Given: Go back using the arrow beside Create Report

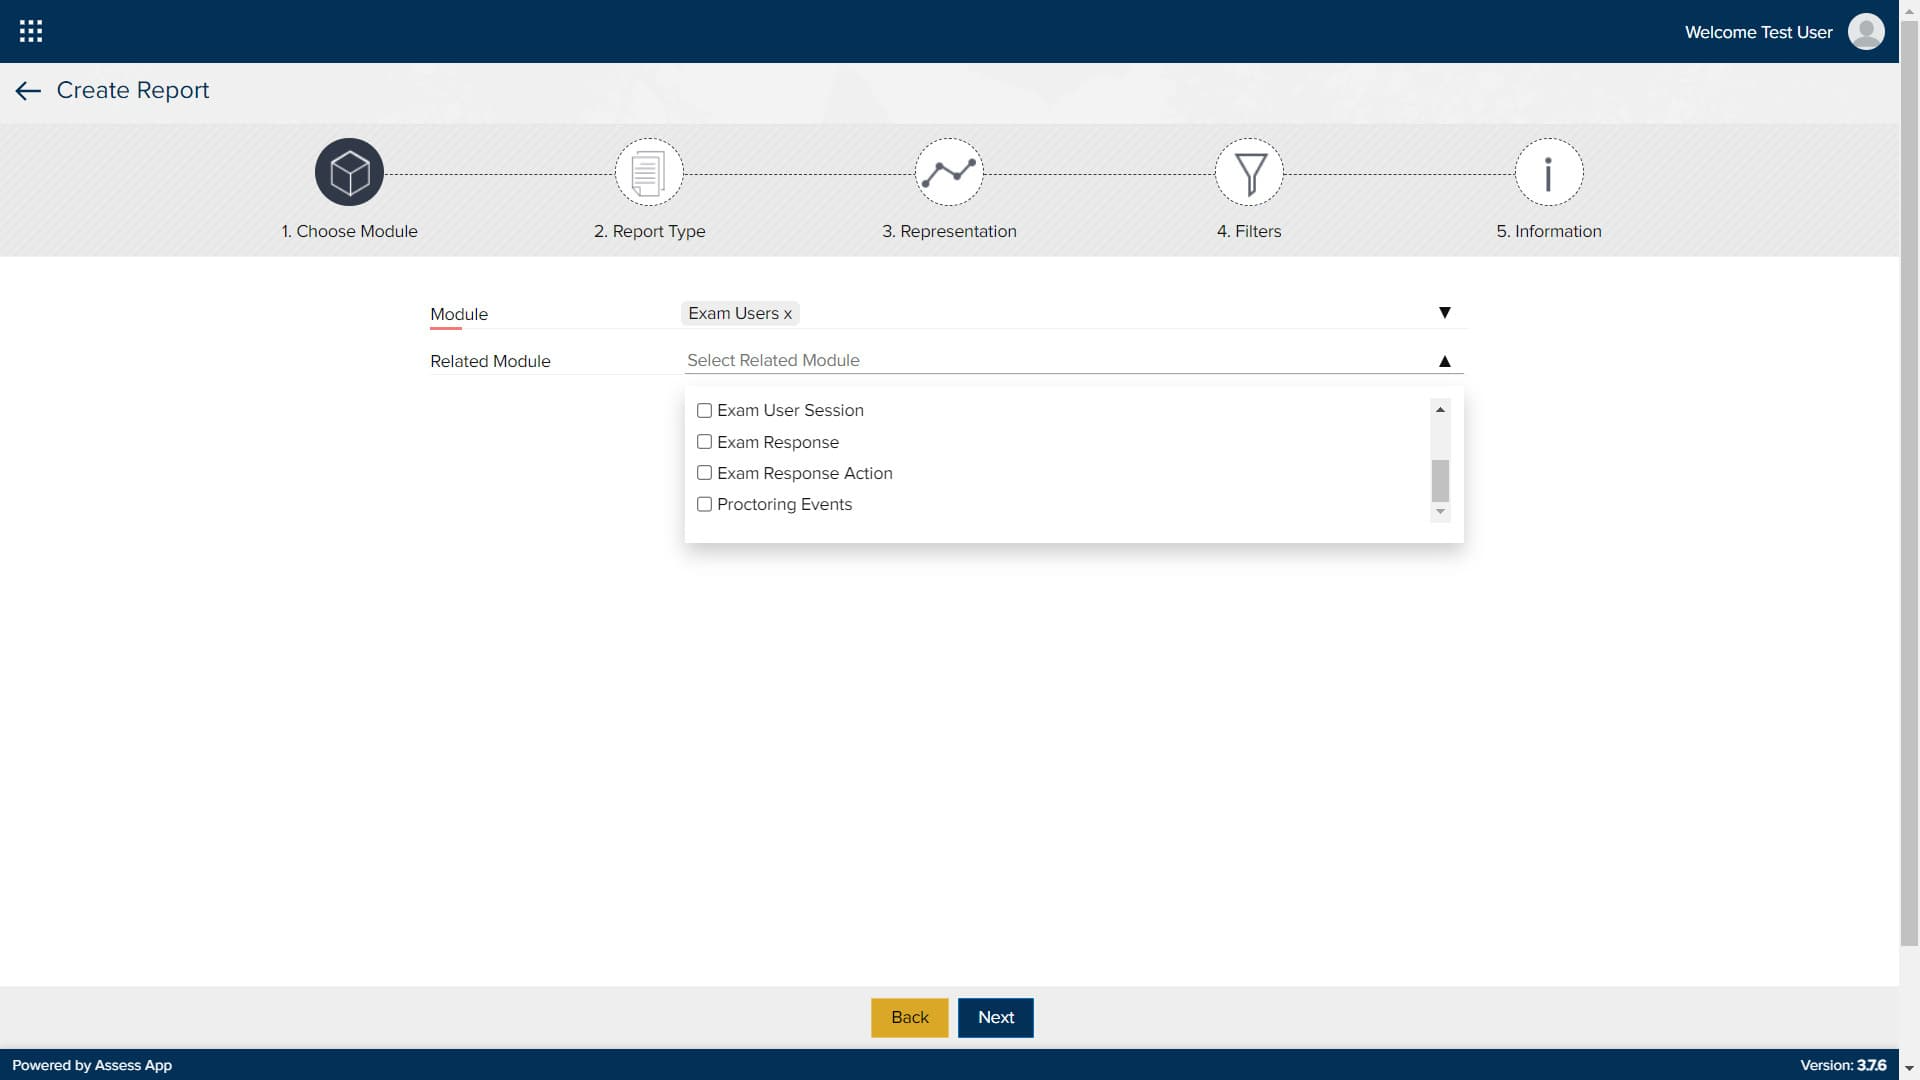Looking at the screenshot, I should 28,91.
